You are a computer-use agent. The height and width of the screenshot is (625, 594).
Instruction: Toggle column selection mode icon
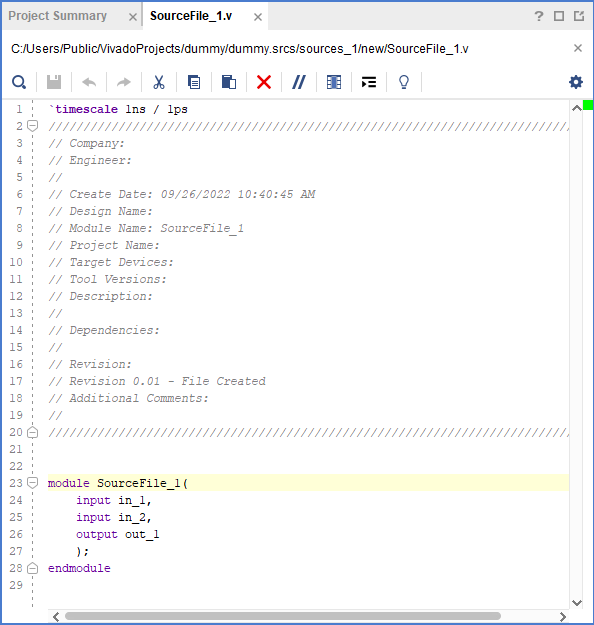(x=334, y=83)
